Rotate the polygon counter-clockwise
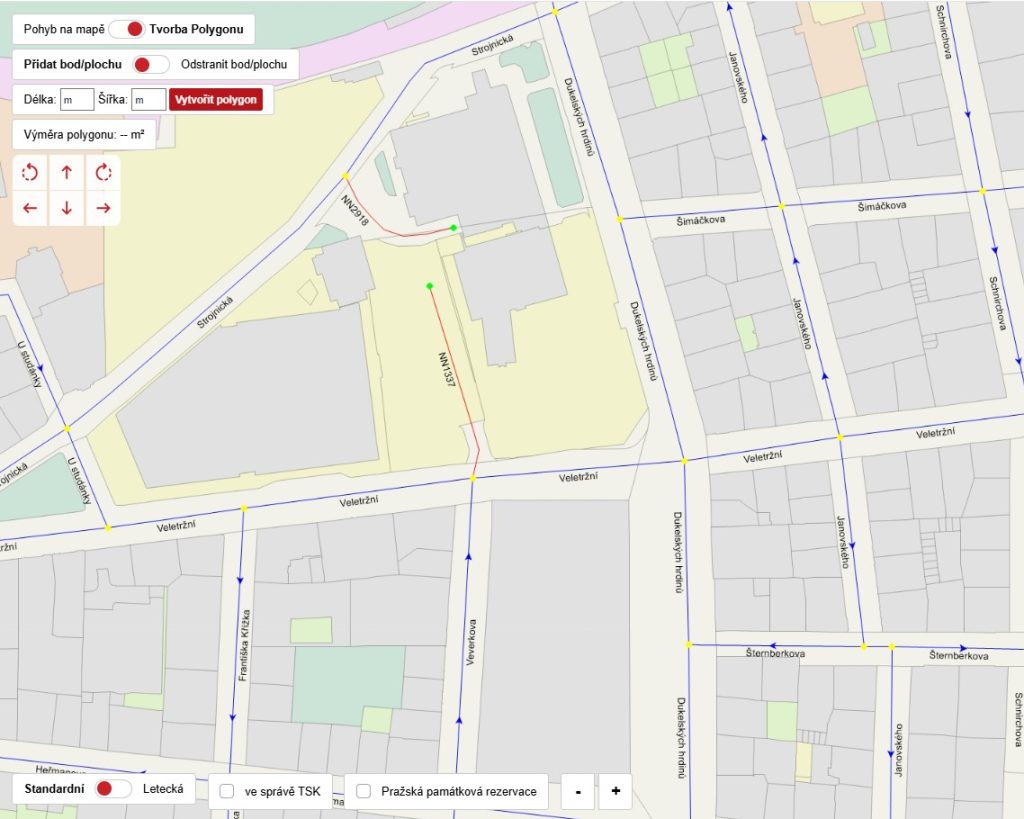 [x=30, y=173]
